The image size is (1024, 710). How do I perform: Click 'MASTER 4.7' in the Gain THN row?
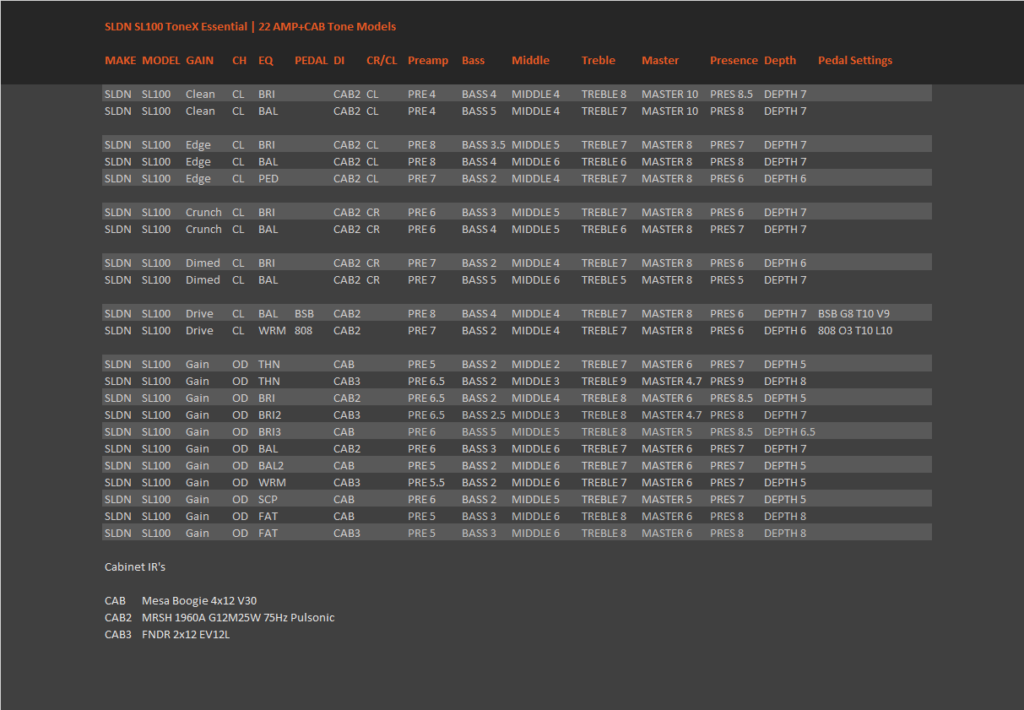pos(671,381)
